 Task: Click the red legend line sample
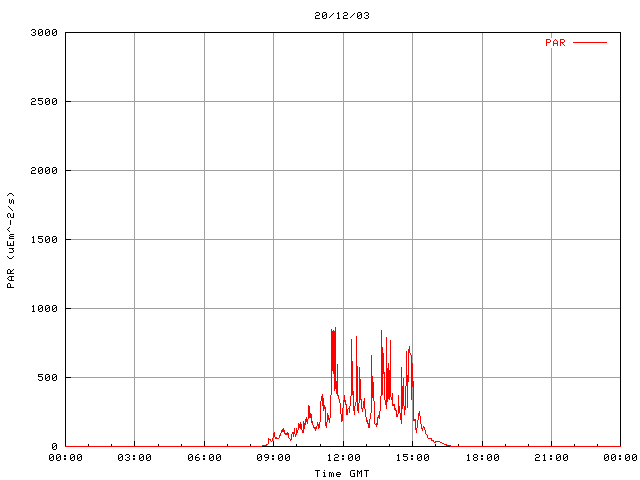pyautogui.click(x=590, y=42)
